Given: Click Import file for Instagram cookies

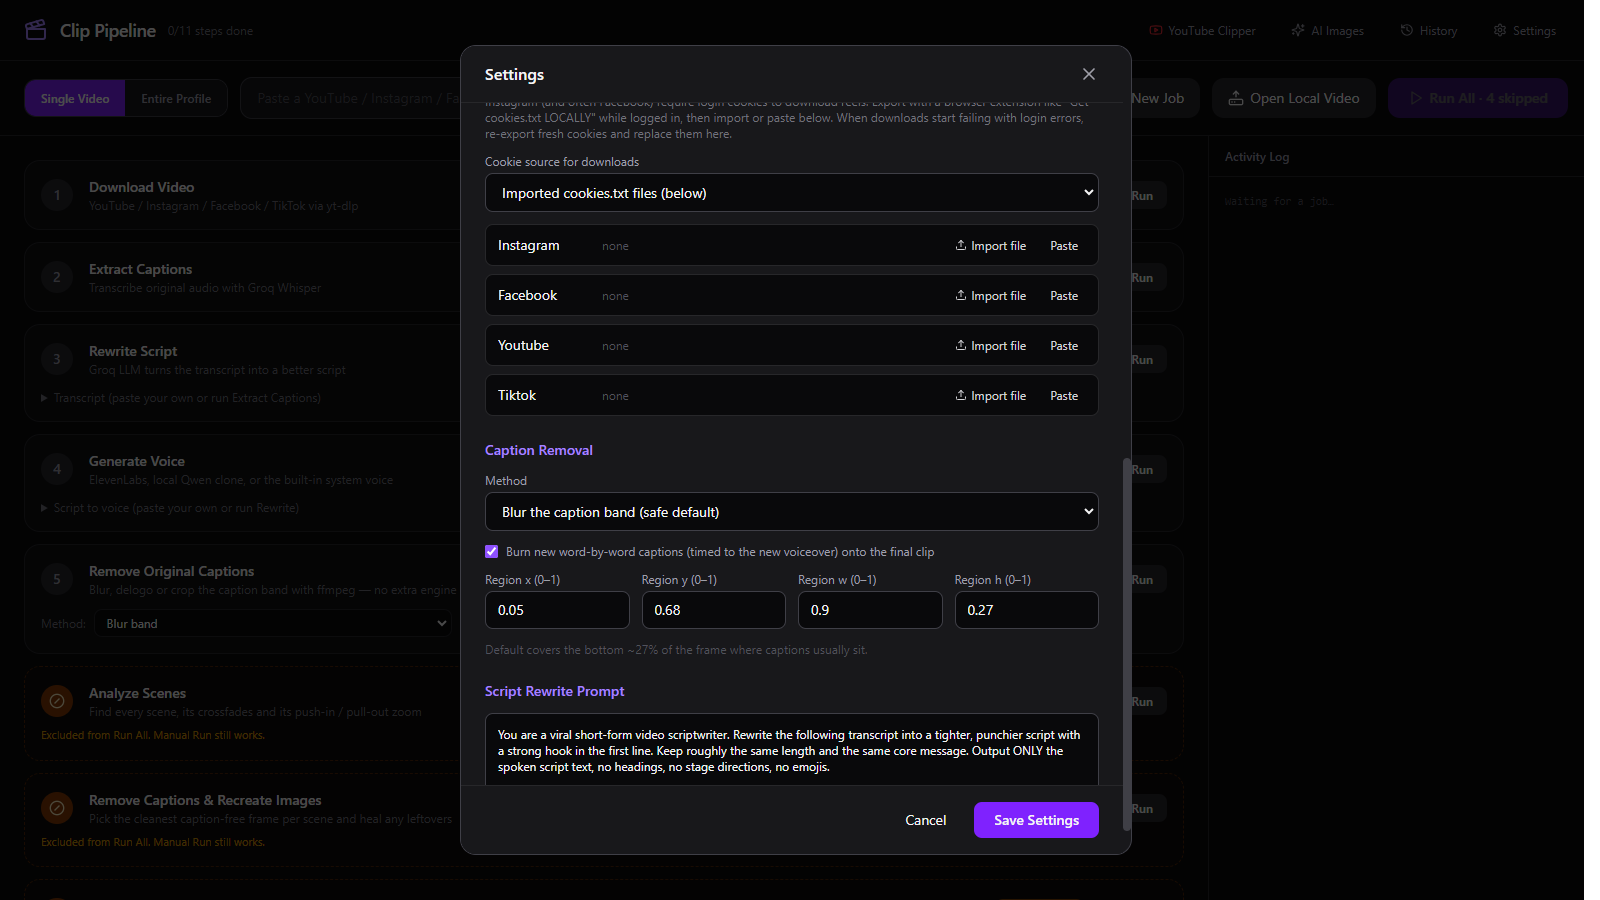Looking at the screenshot, I should click(990, 246).
